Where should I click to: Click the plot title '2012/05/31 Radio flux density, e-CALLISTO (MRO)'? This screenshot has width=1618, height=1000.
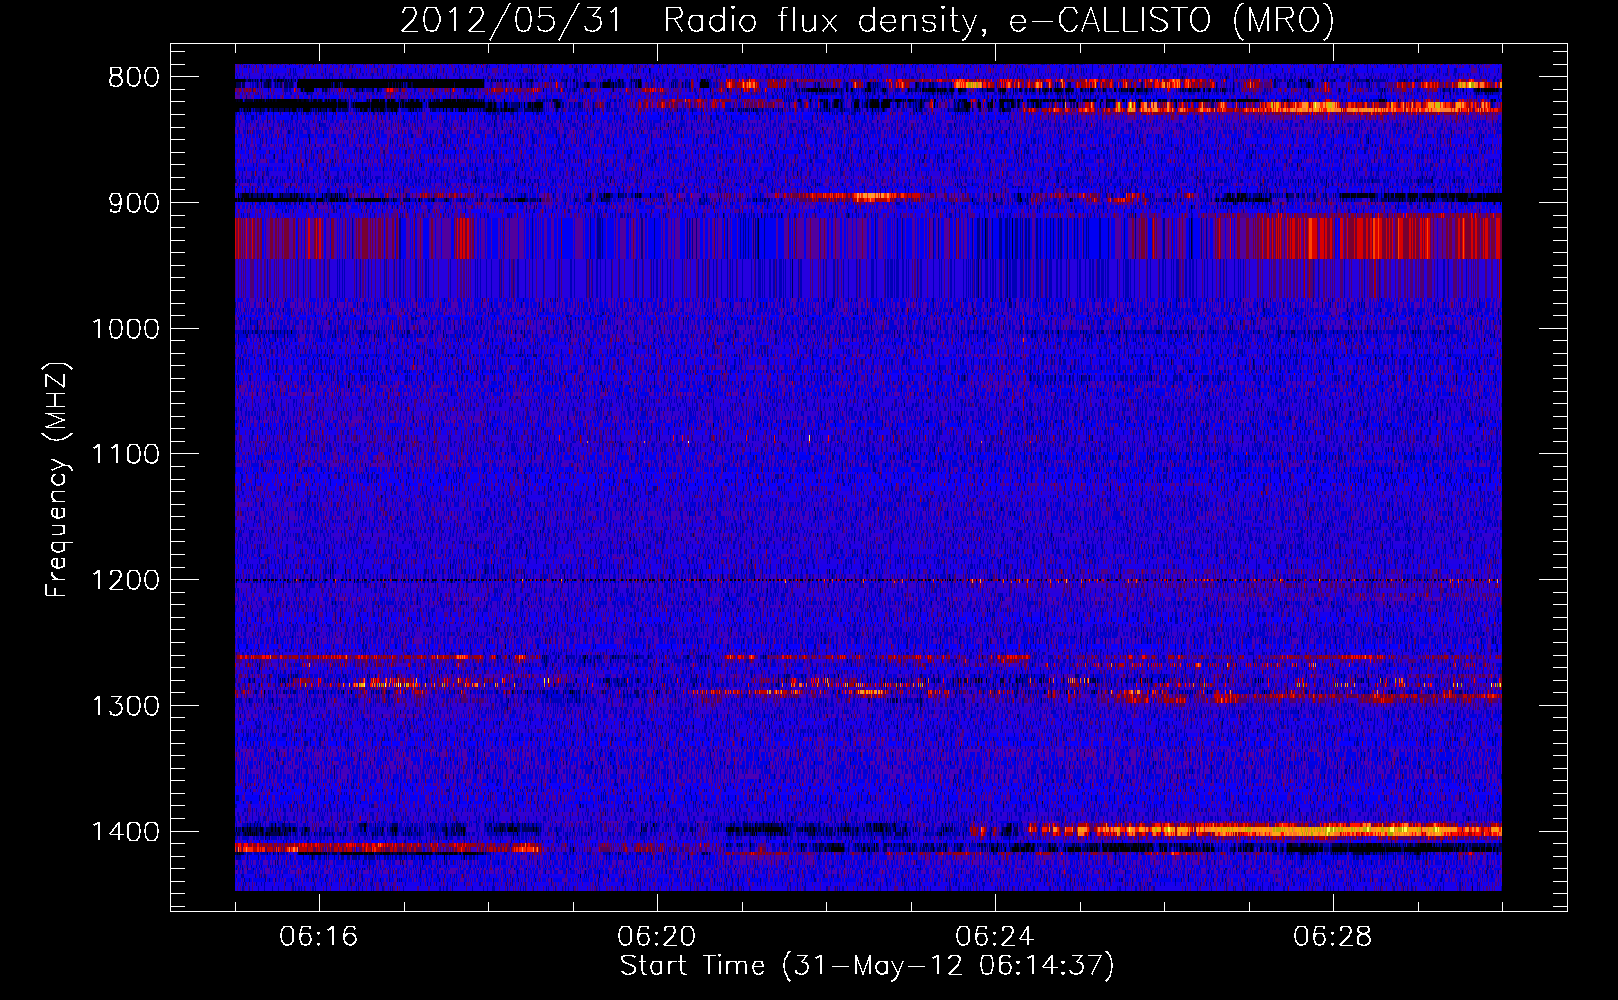[867, 20]
